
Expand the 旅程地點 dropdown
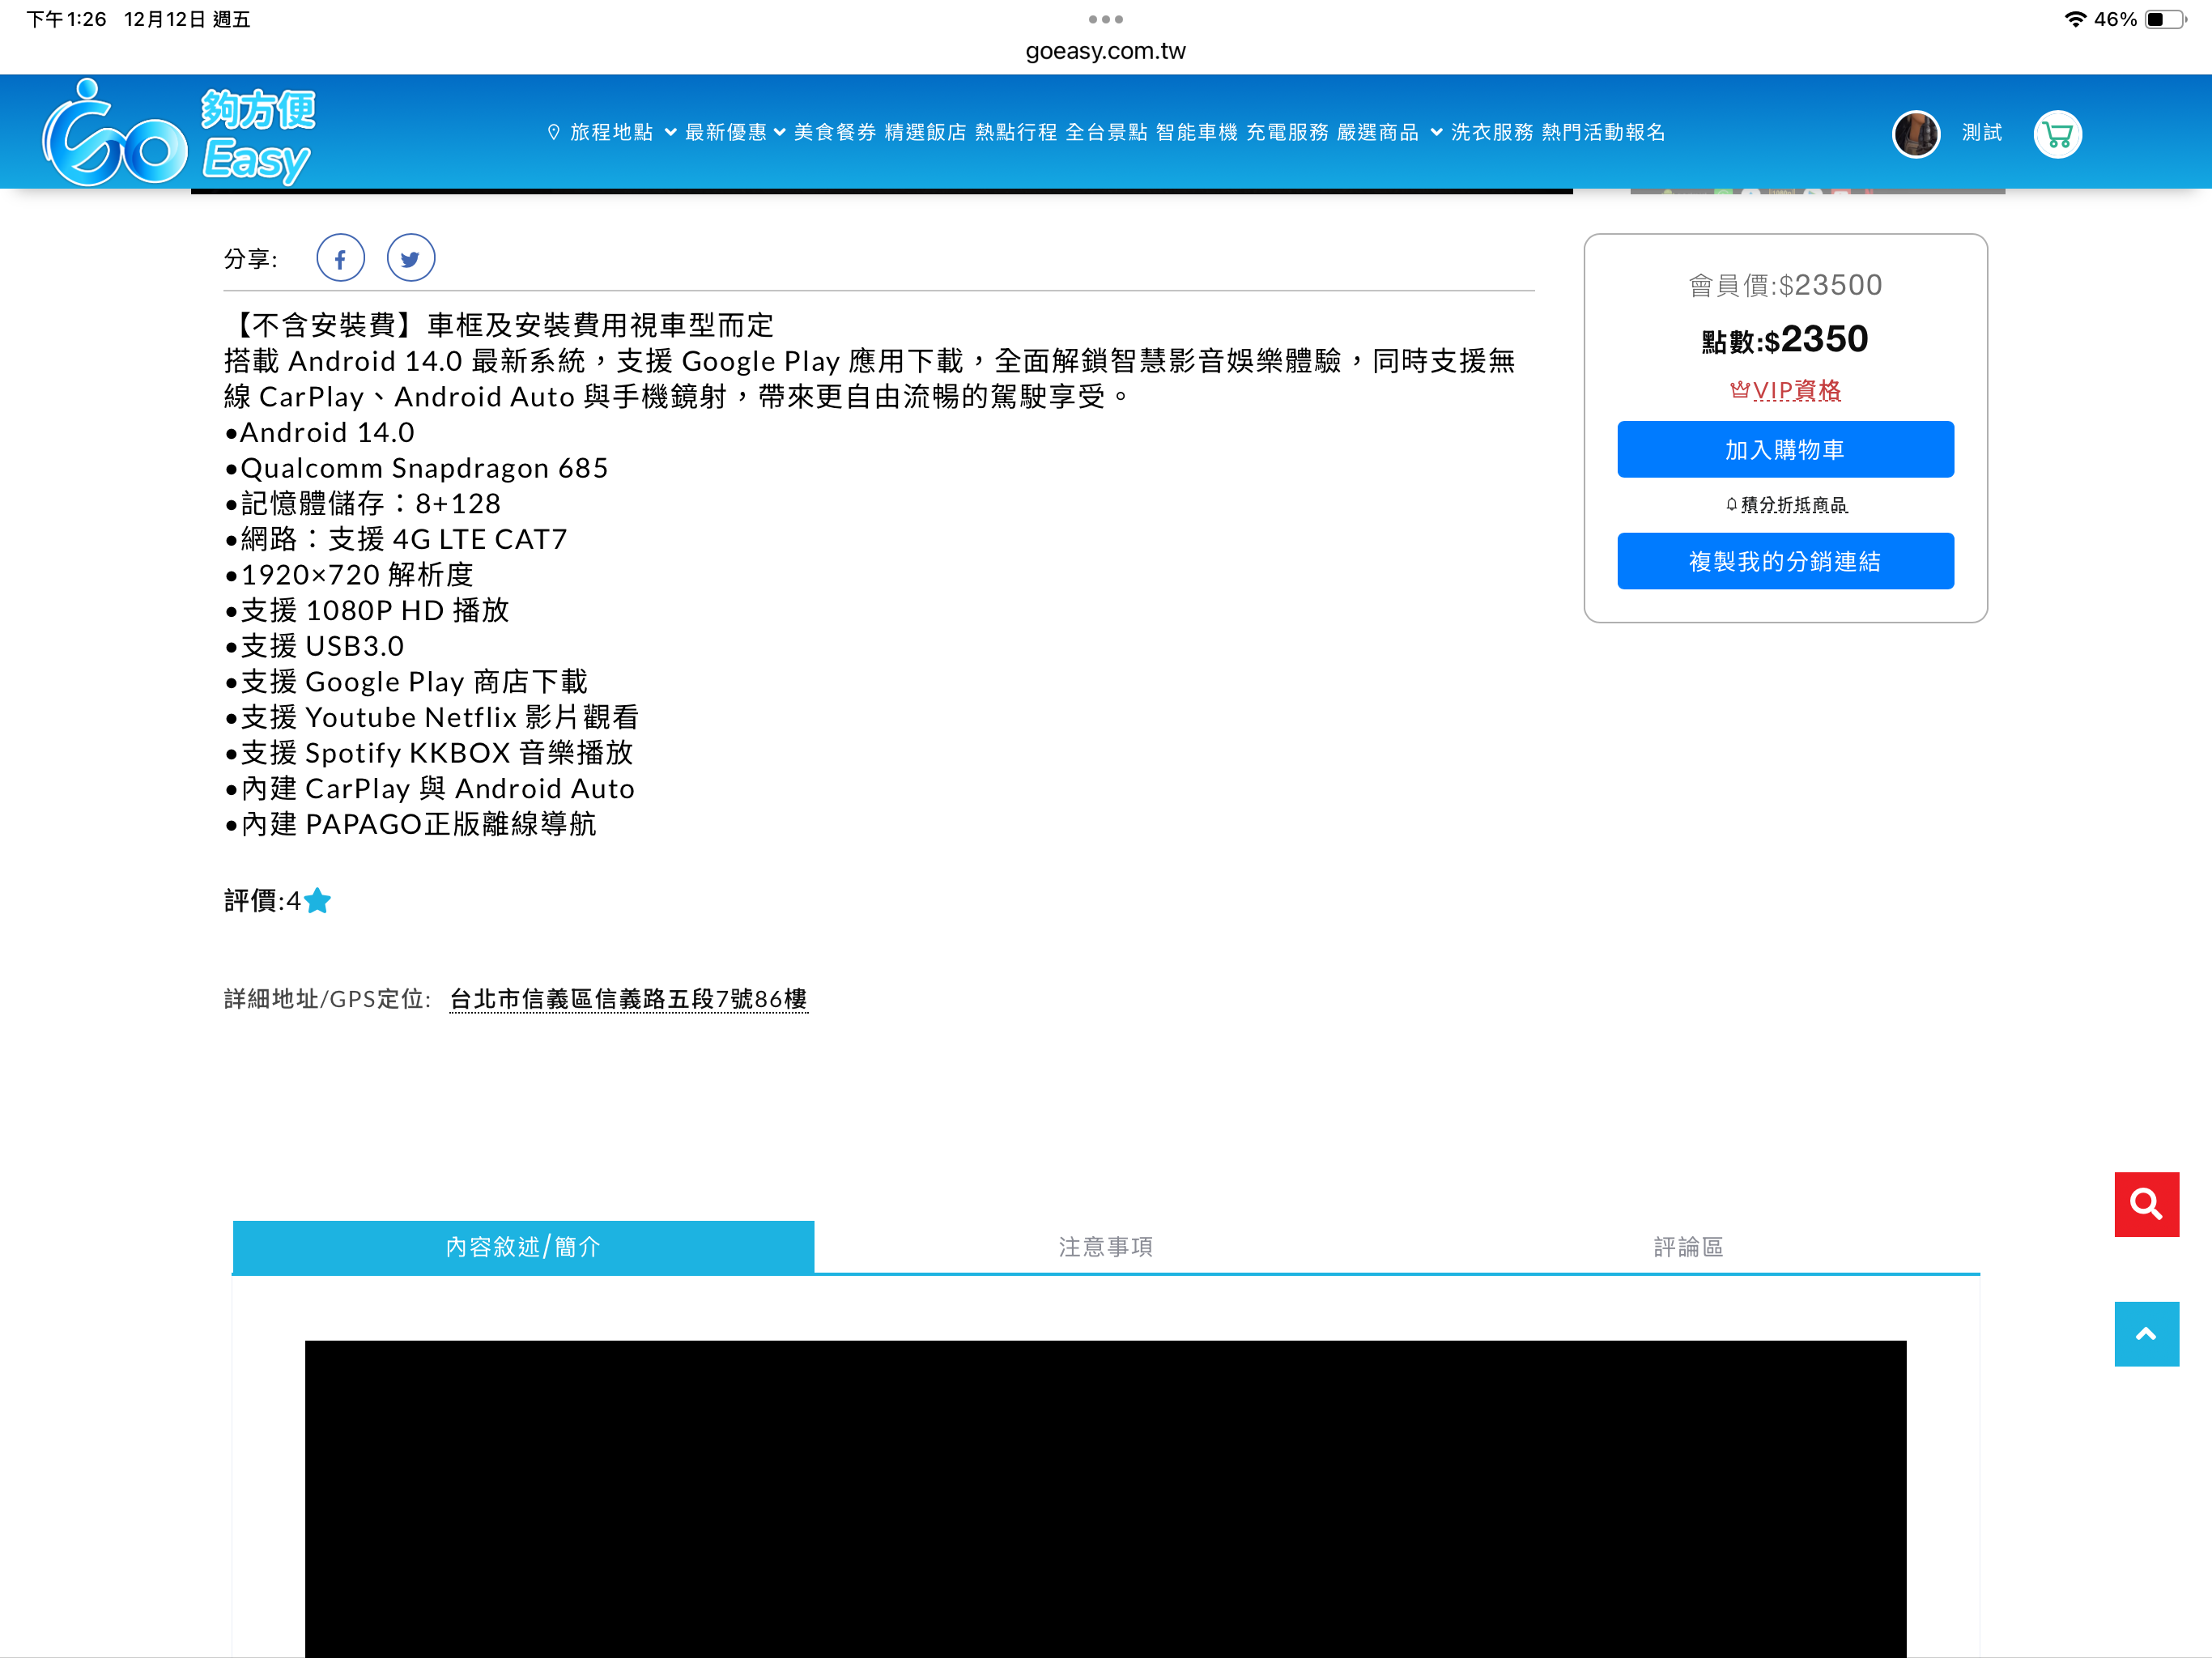tap(612, 133)
